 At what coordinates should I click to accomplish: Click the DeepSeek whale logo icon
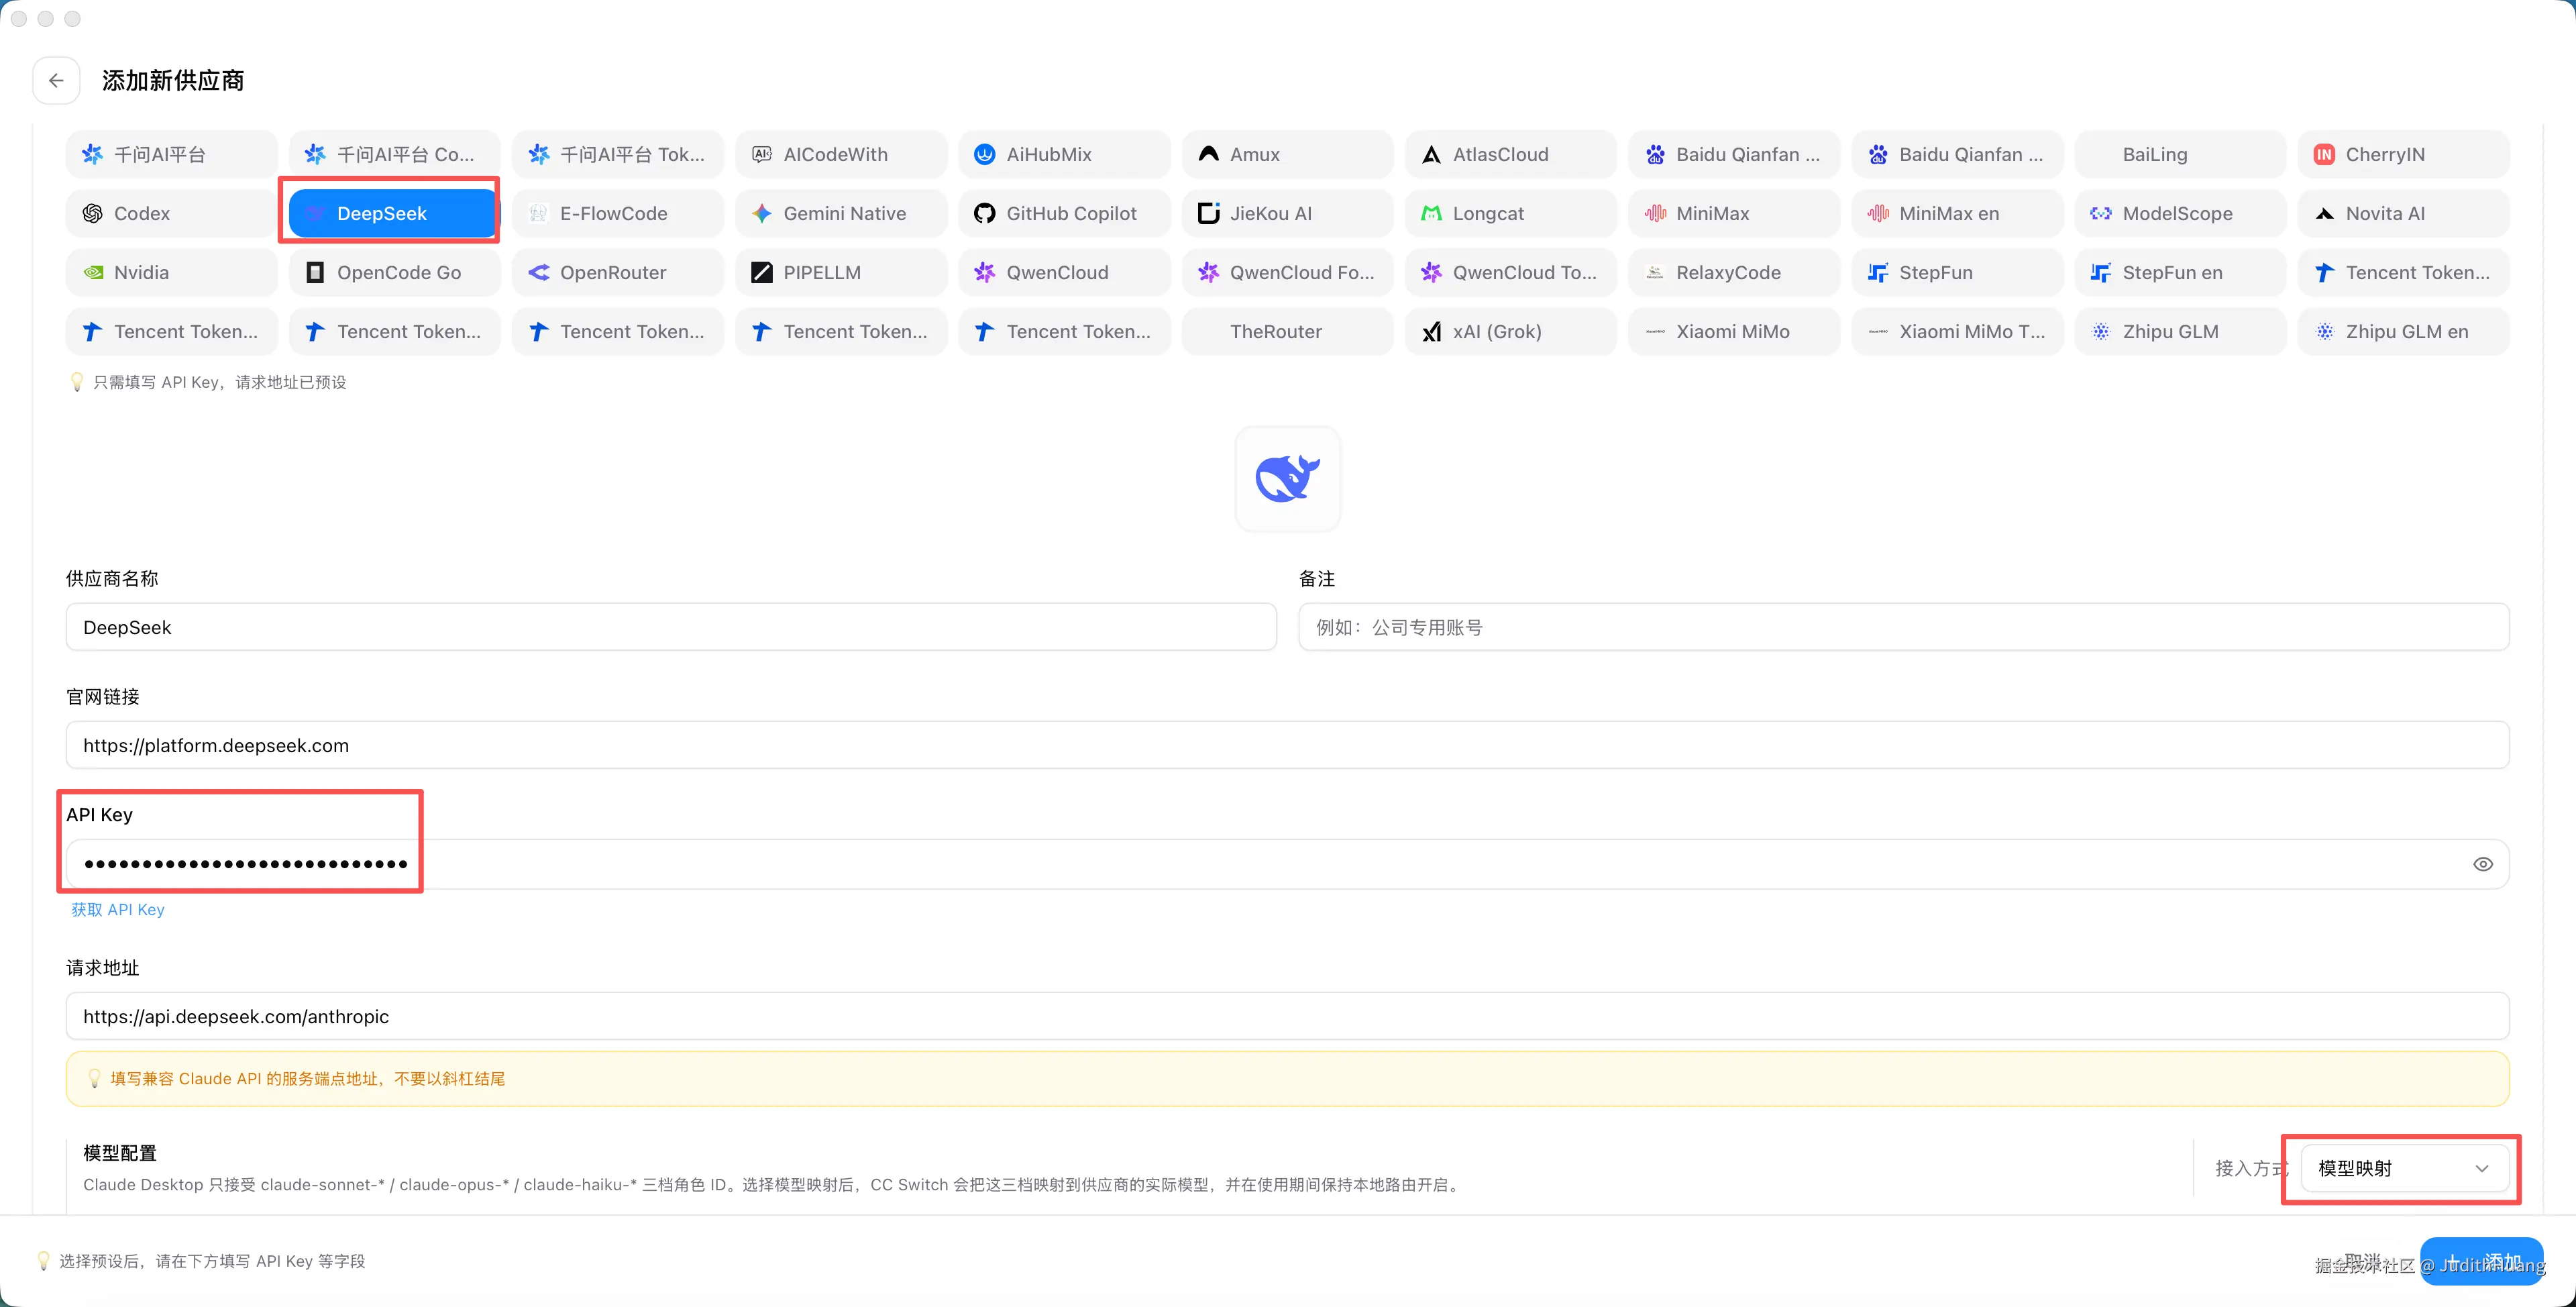point(1287,478)
